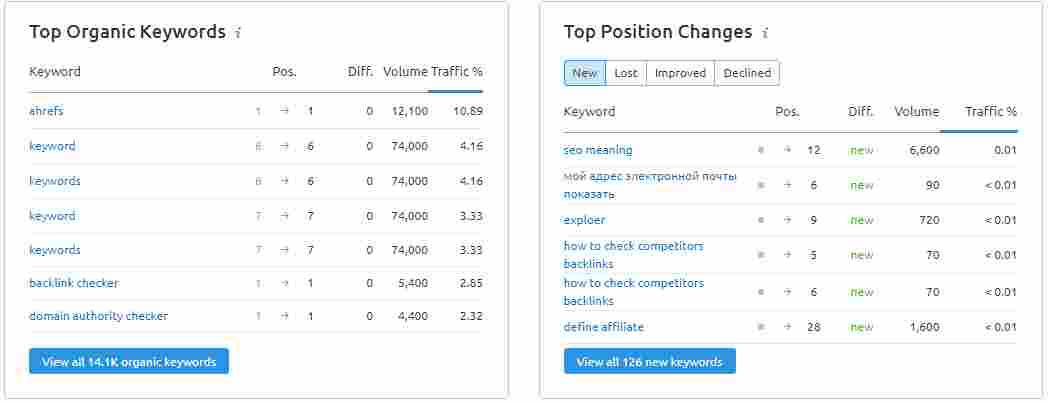
Task: Click the exploer keyword link
Action: pos(584,220)
